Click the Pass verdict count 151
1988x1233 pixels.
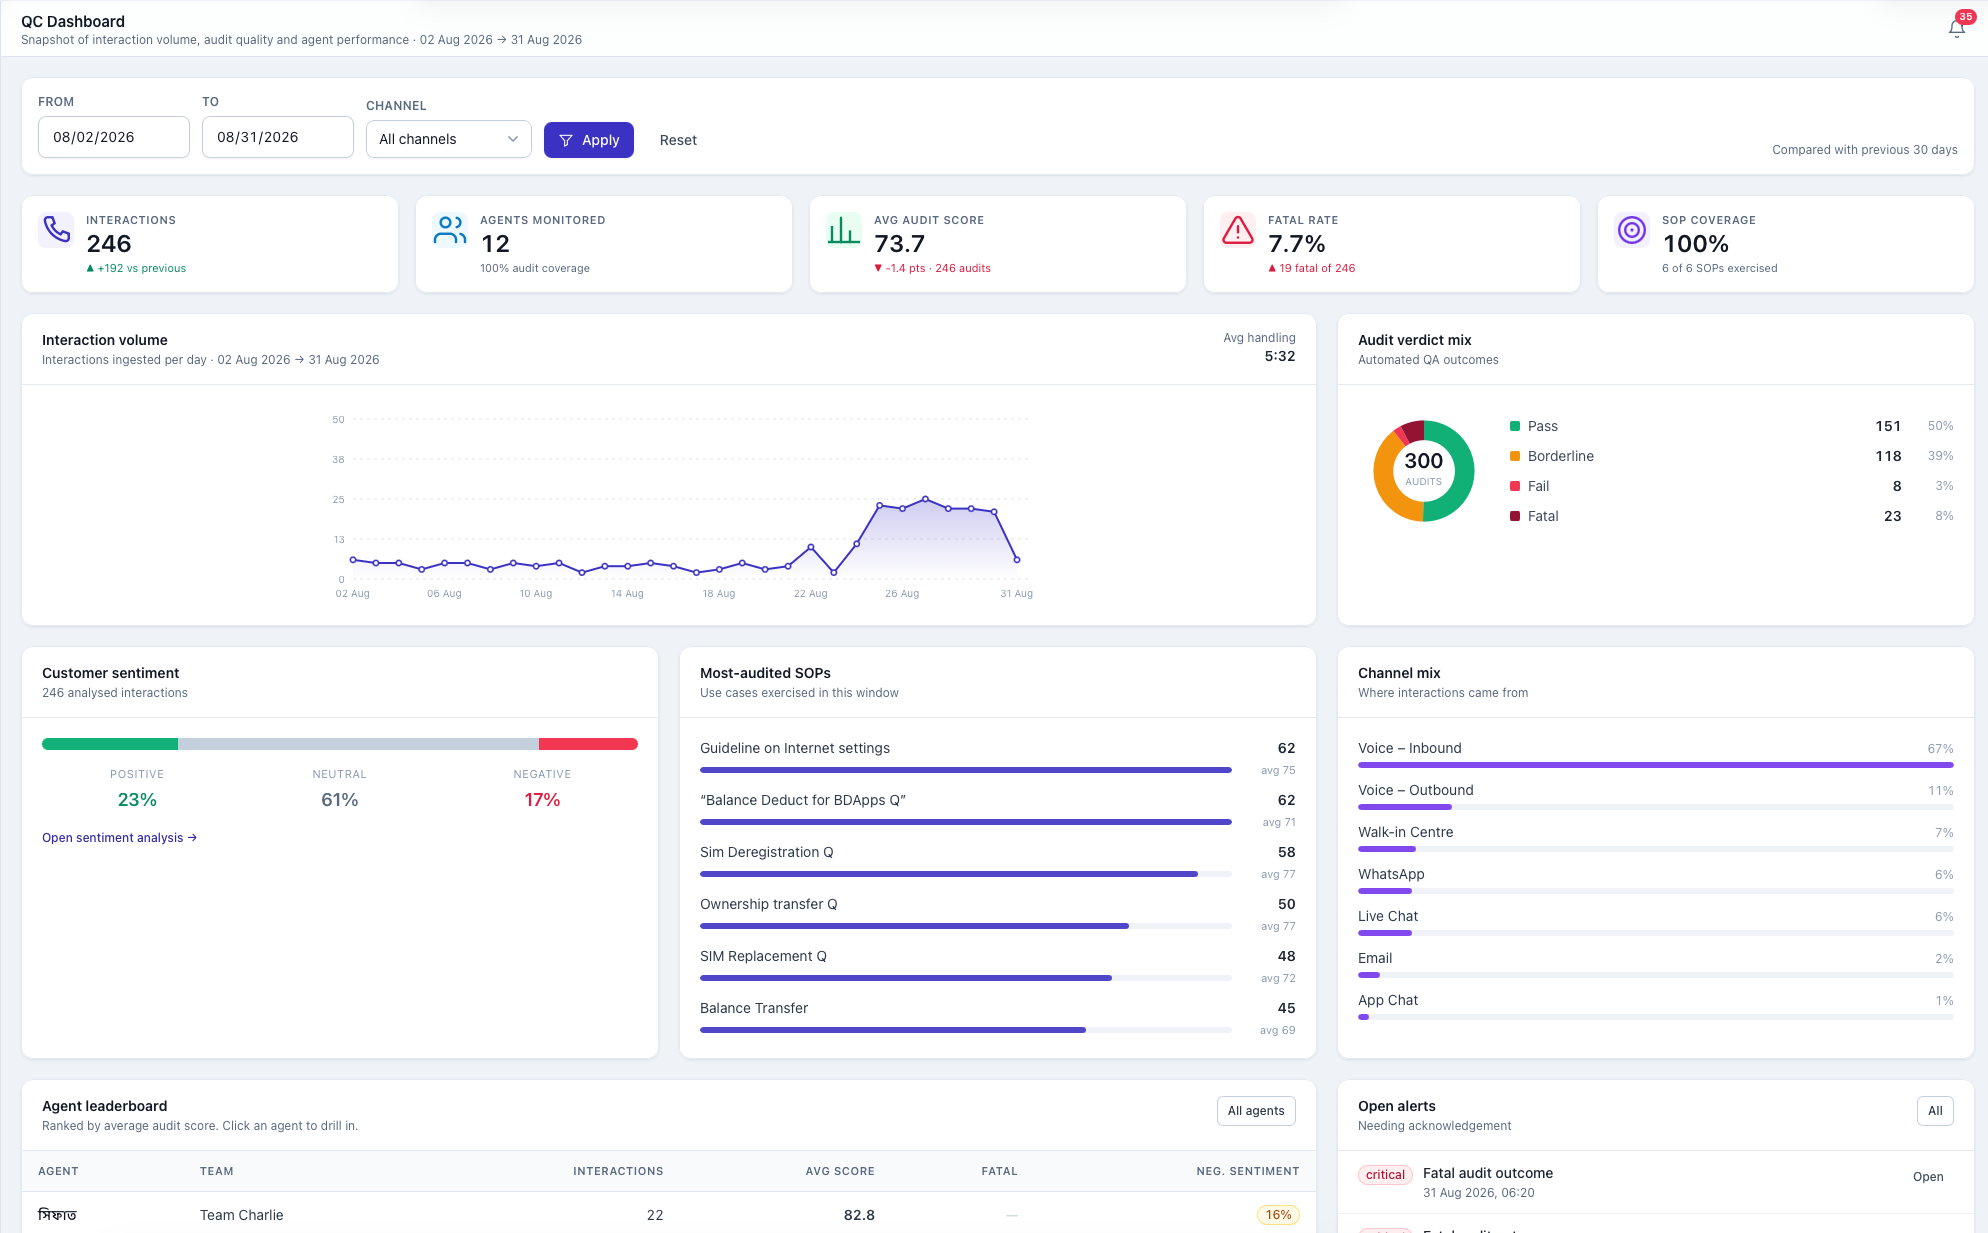[x=1888, y=426]
